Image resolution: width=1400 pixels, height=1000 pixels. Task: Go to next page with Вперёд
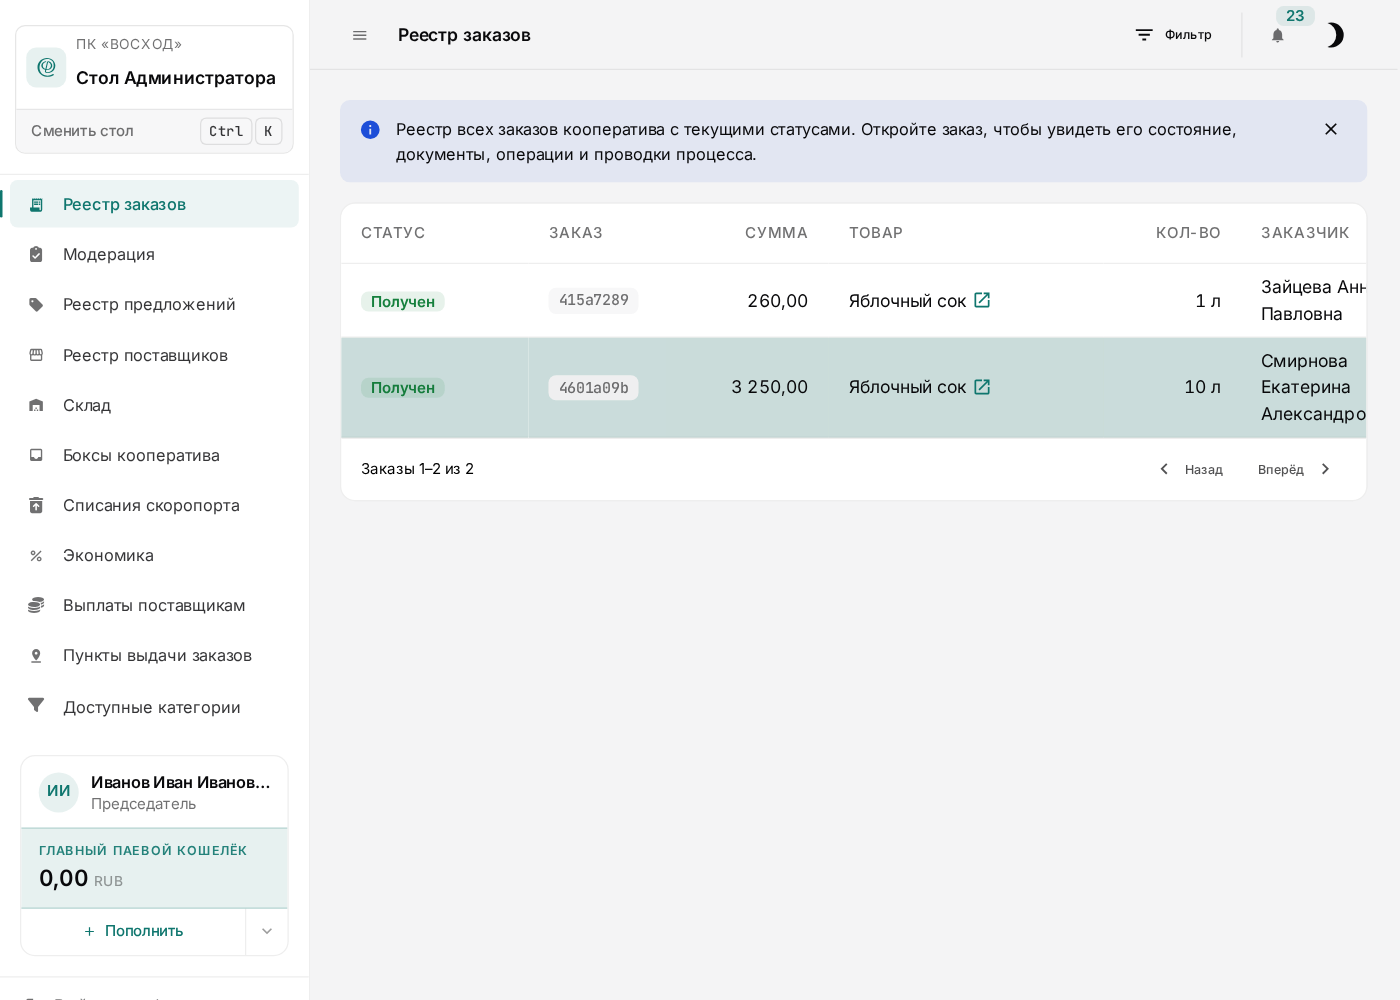pos(1295,469)
